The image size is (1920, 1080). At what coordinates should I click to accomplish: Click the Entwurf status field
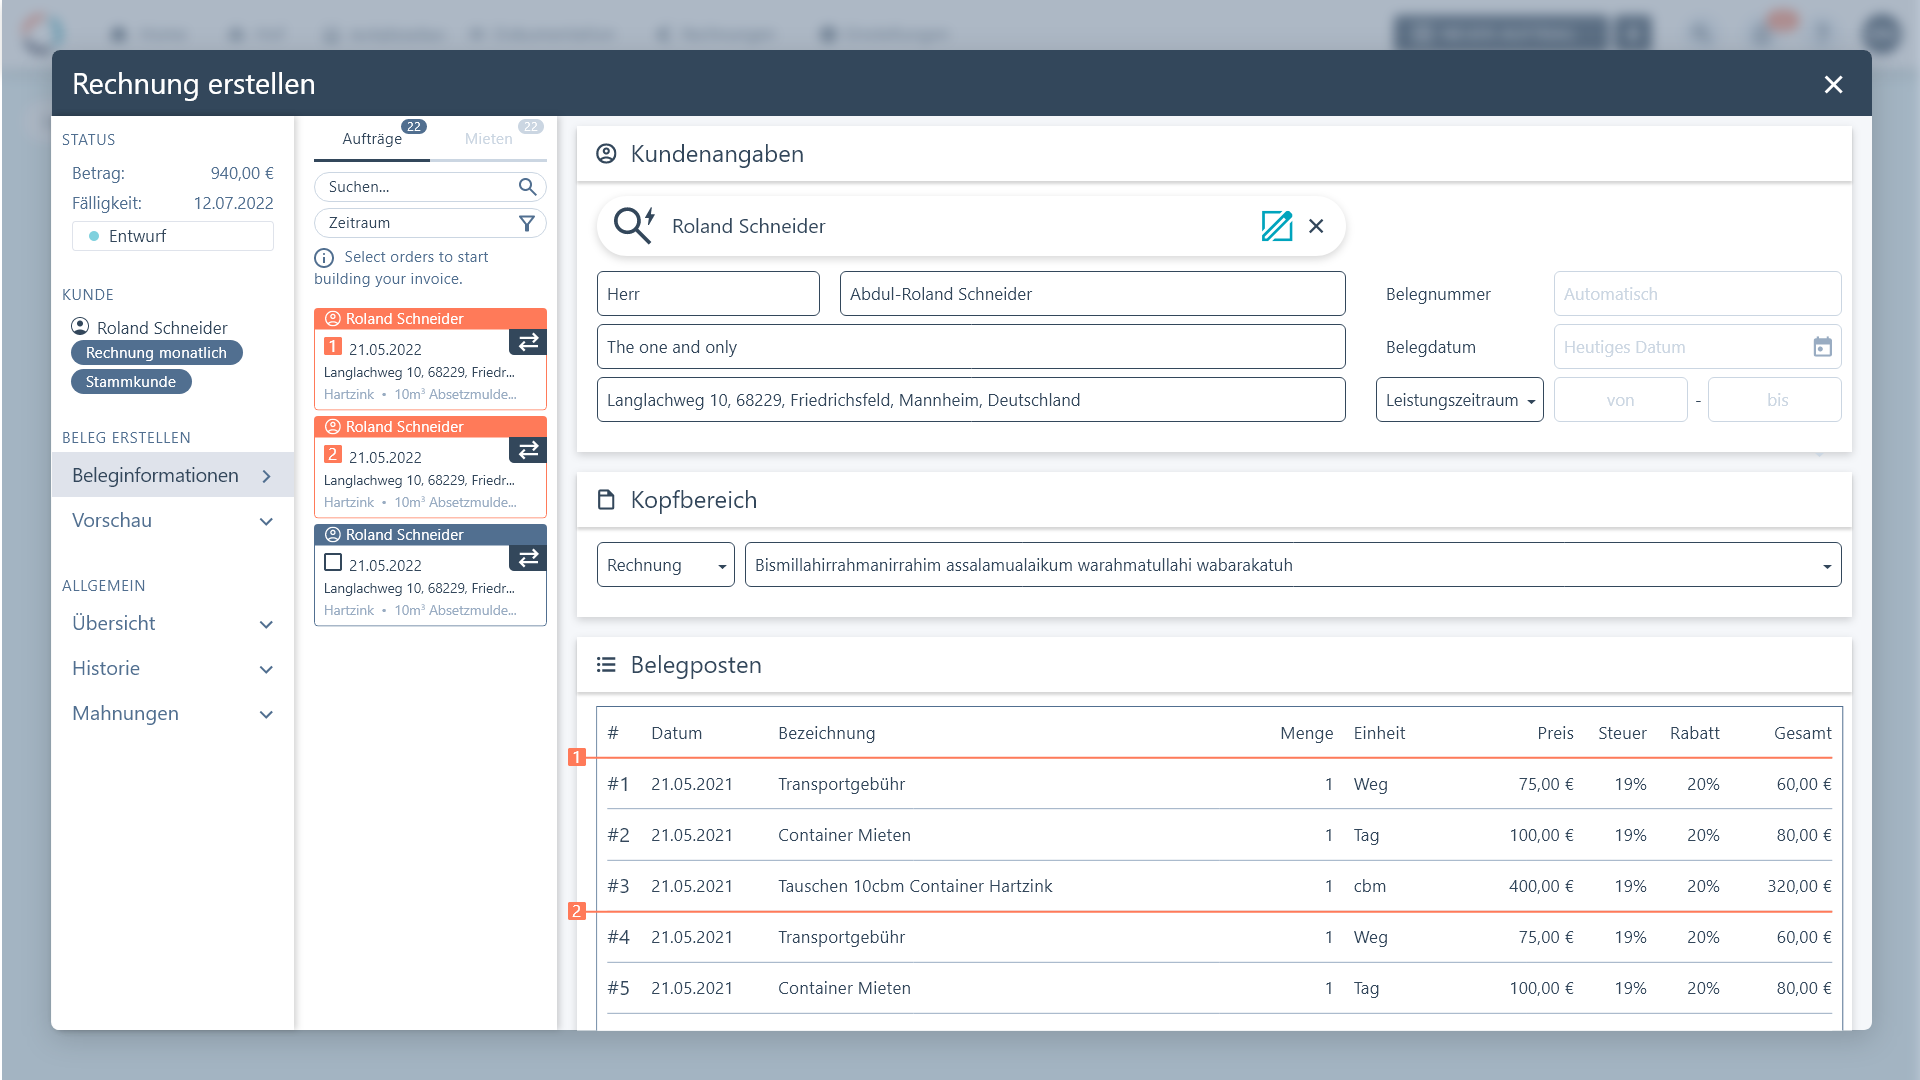[x=172, y=236]
